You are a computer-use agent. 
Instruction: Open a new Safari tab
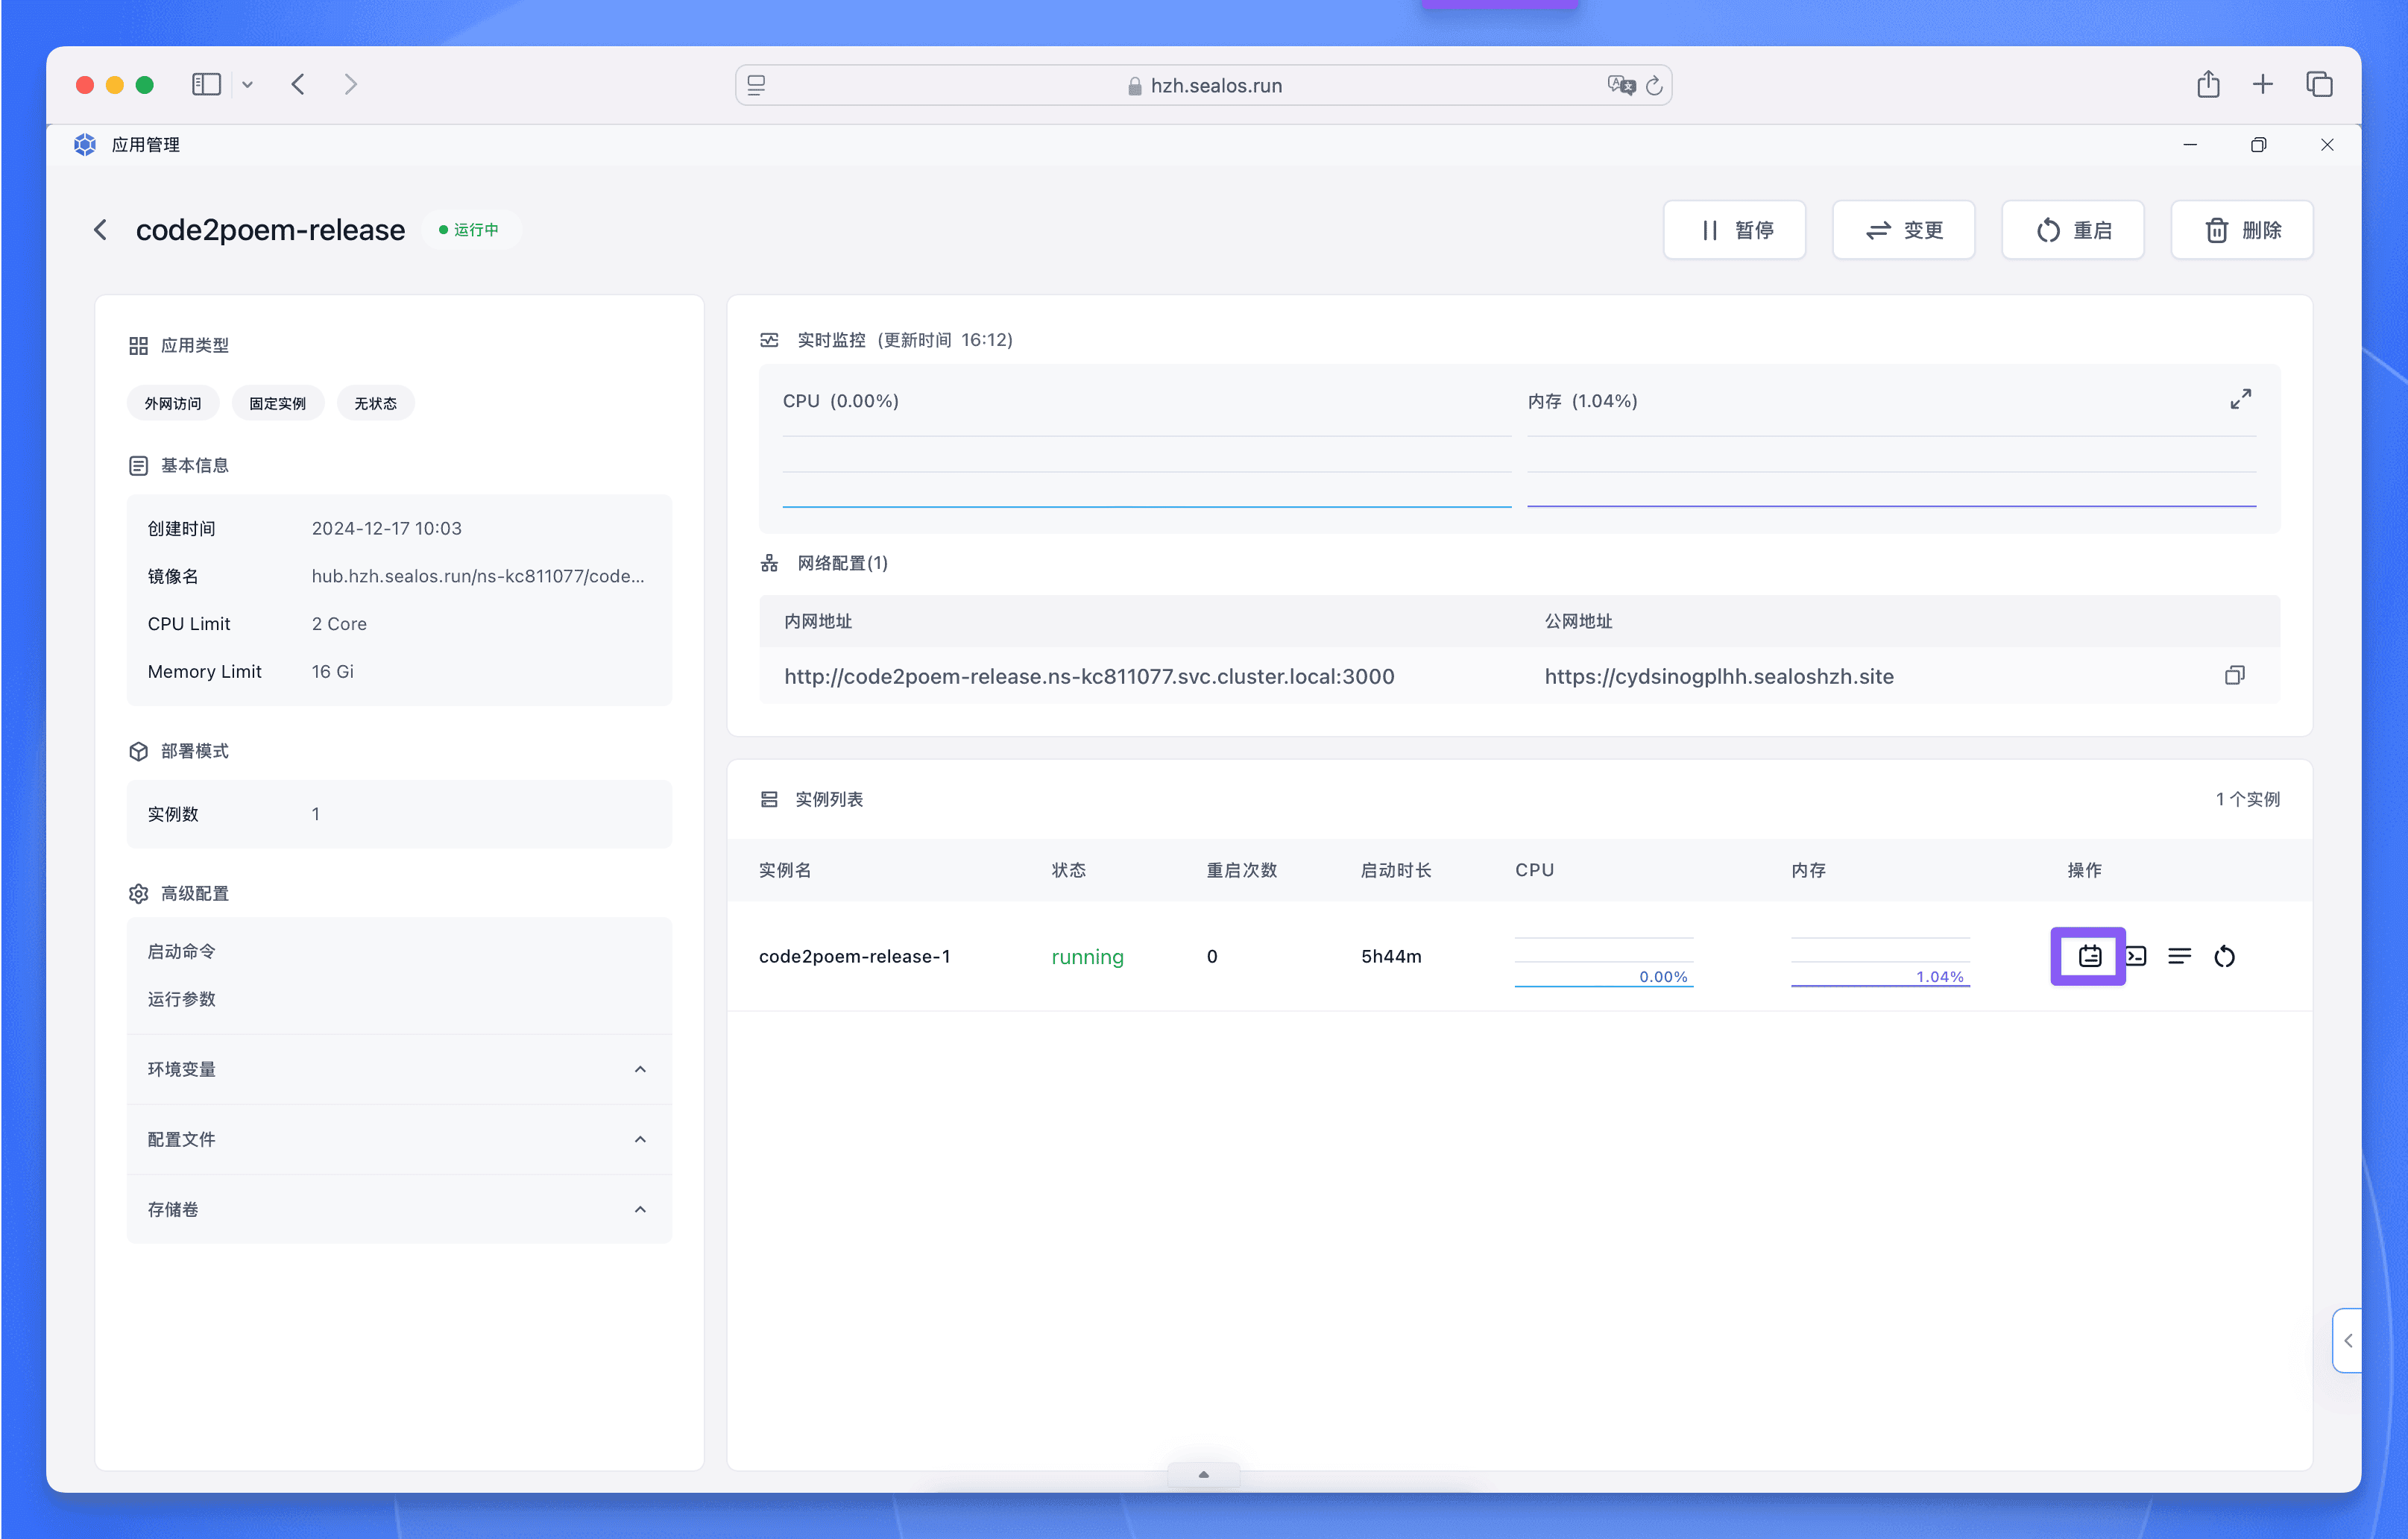(x=2262, y=84)
